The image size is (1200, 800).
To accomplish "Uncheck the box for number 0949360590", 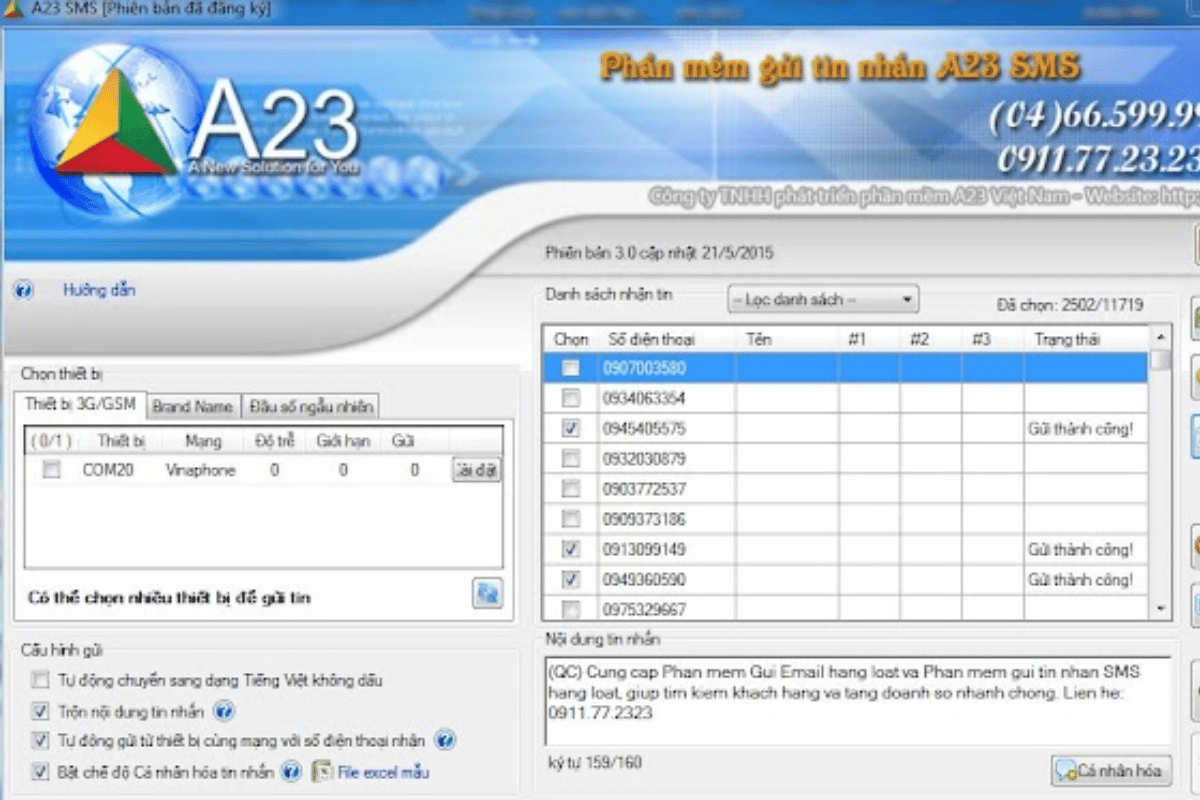I will click(x=570, y=579).
